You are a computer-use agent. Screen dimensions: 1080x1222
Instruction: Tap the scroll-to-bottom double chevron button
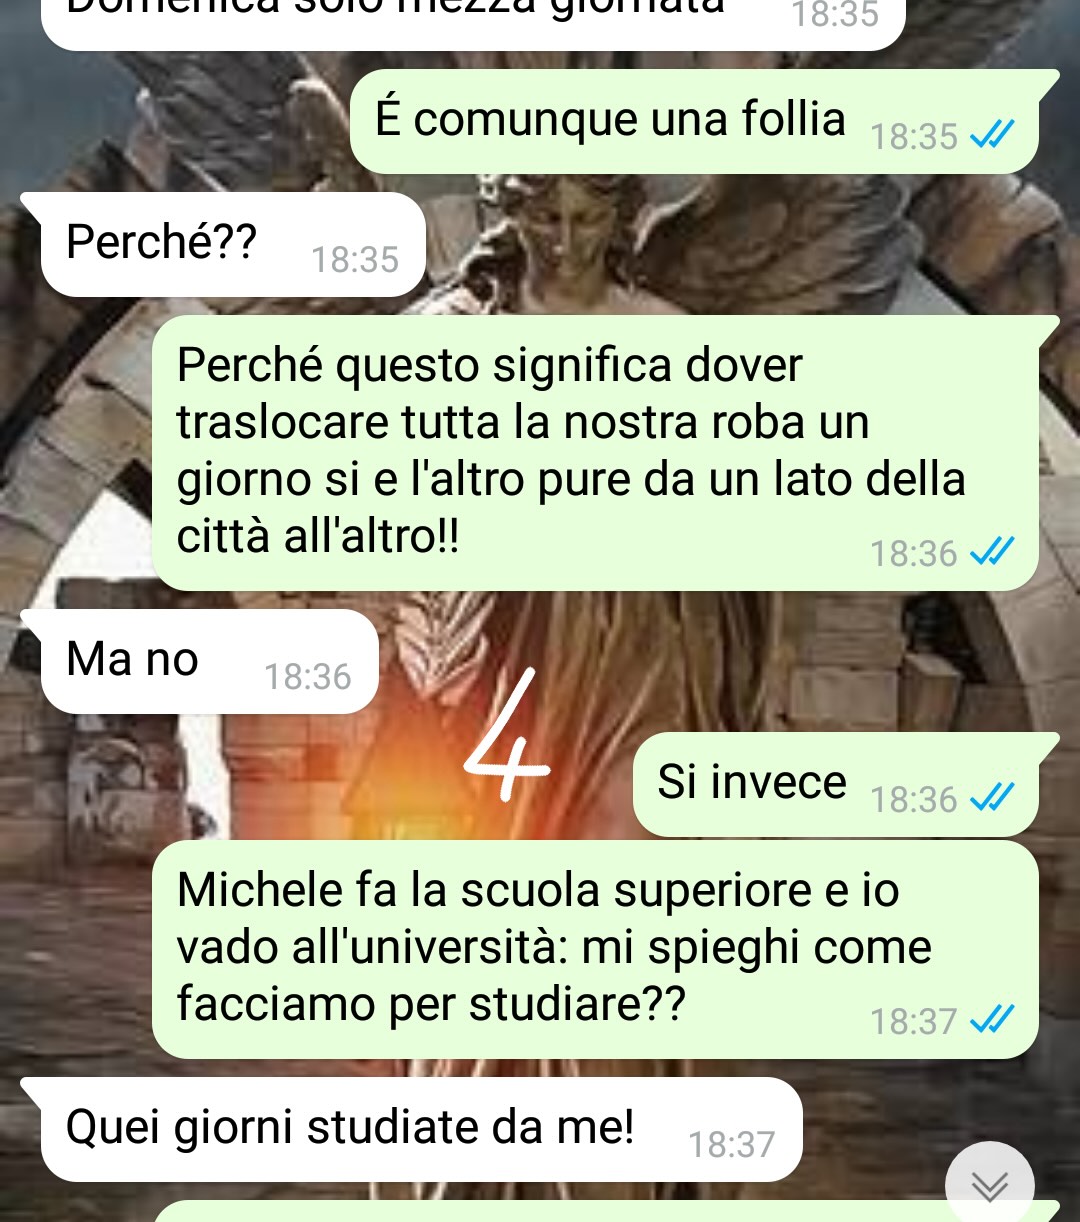989,1185
